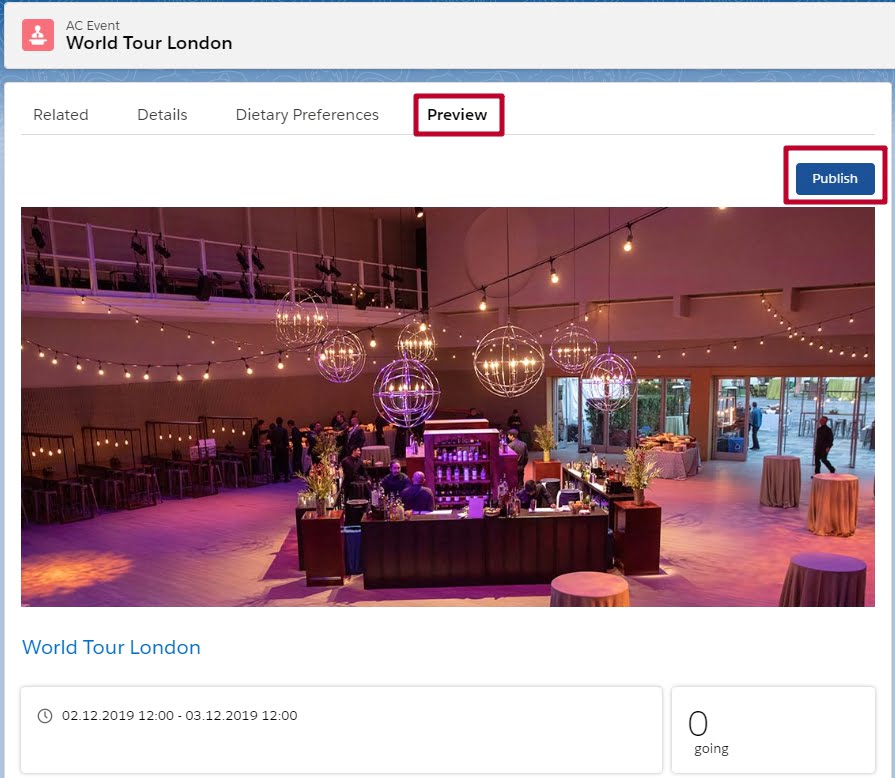The width and height of the screenshot is (895, 778).
Task: Click the World Tour London header title
Action: [149, 43]
